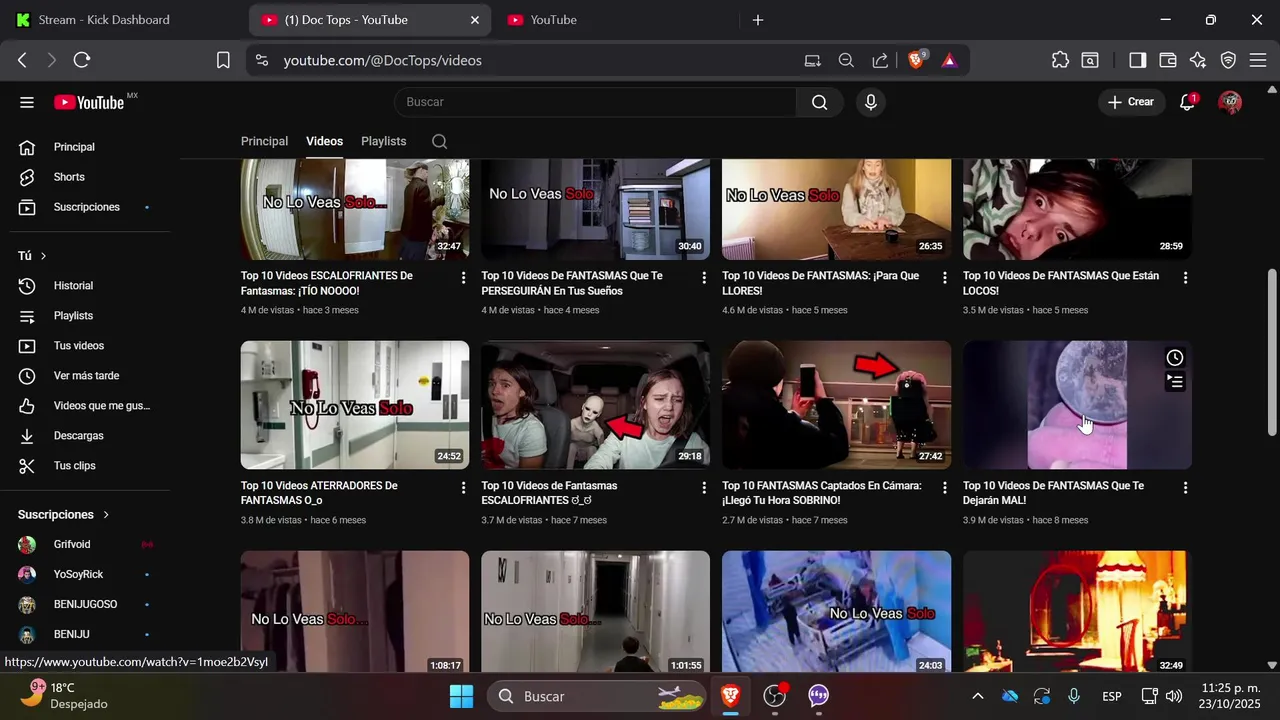Open thumbnail of the 27:42 video
The height and width of the screenshot is (720, 1280).
click(x=836, y=405)
